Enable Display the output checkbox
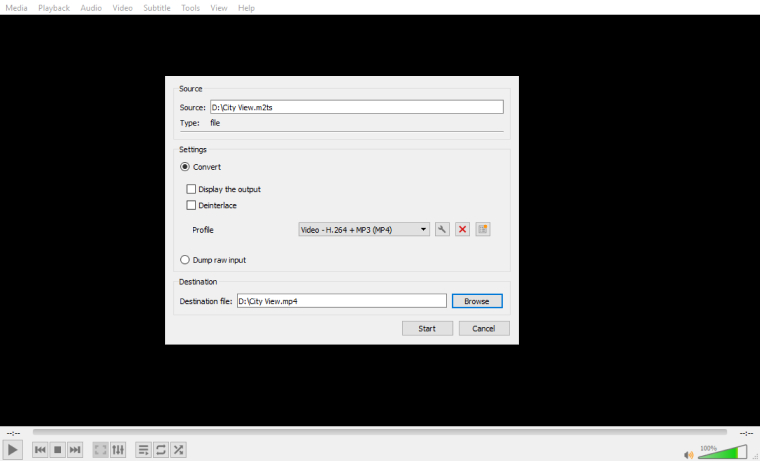Viewport: 760px width, 461px height. click(x=191, y=189)
